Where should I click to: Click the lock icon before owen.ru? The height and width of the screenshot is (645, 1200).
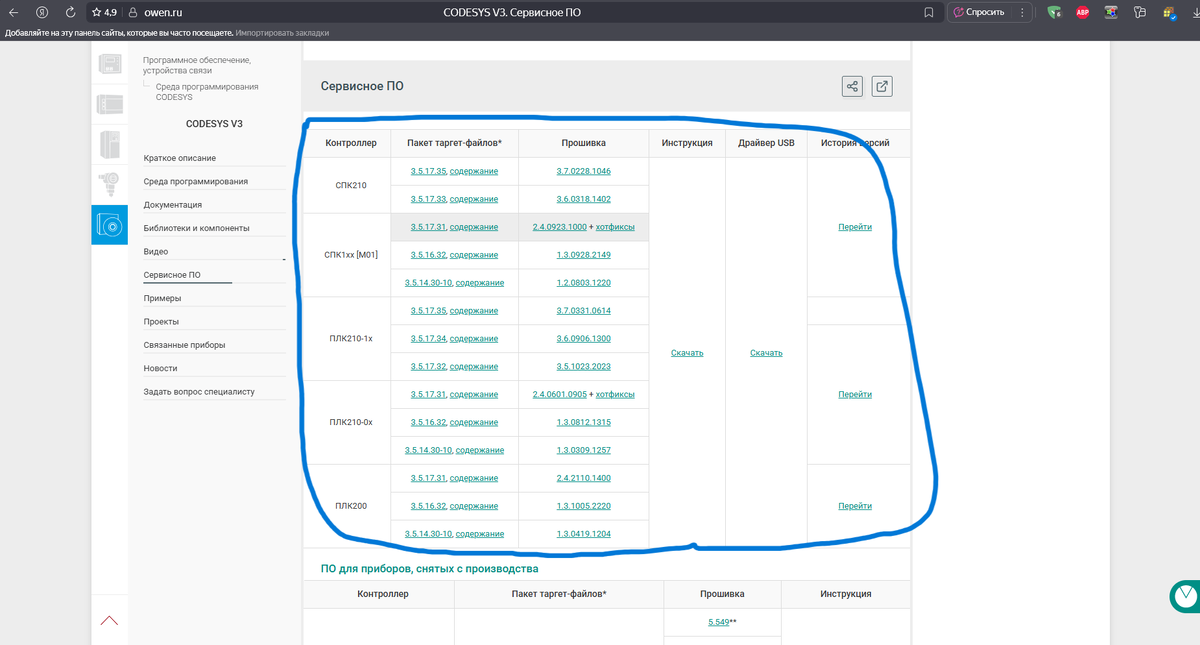(132, 13)
